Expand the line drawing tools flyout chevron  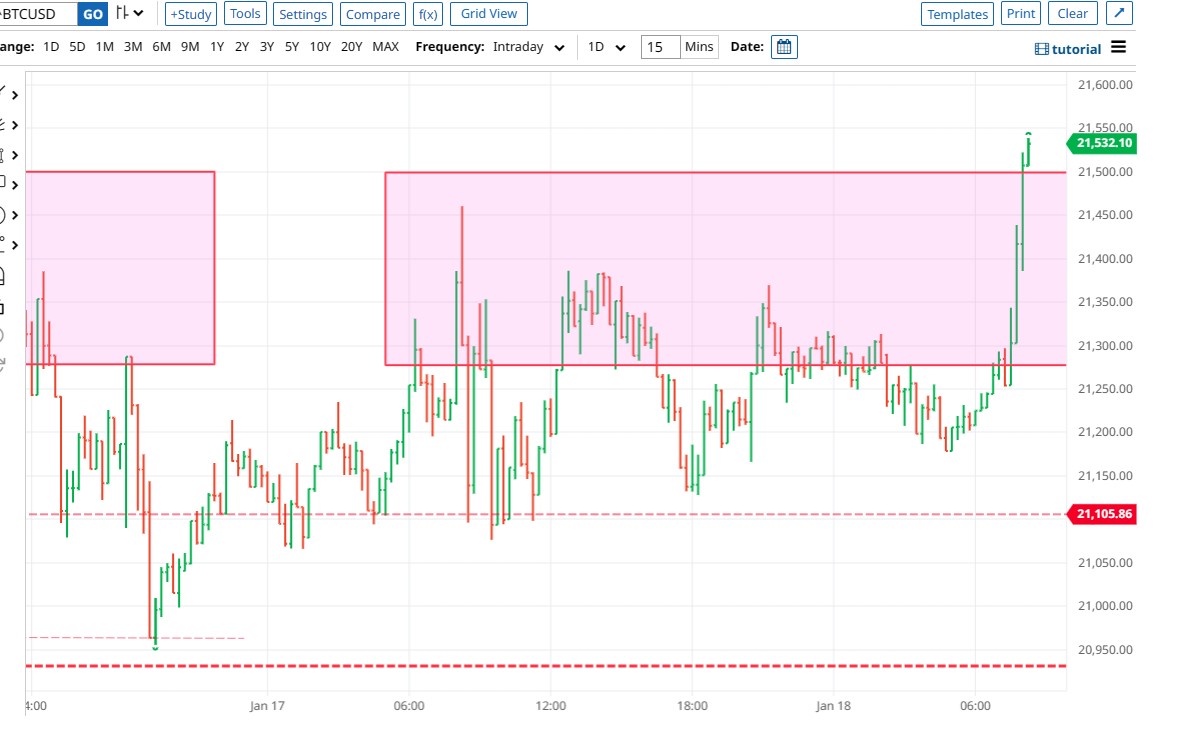pyautogui.click(x=14, y=95)
